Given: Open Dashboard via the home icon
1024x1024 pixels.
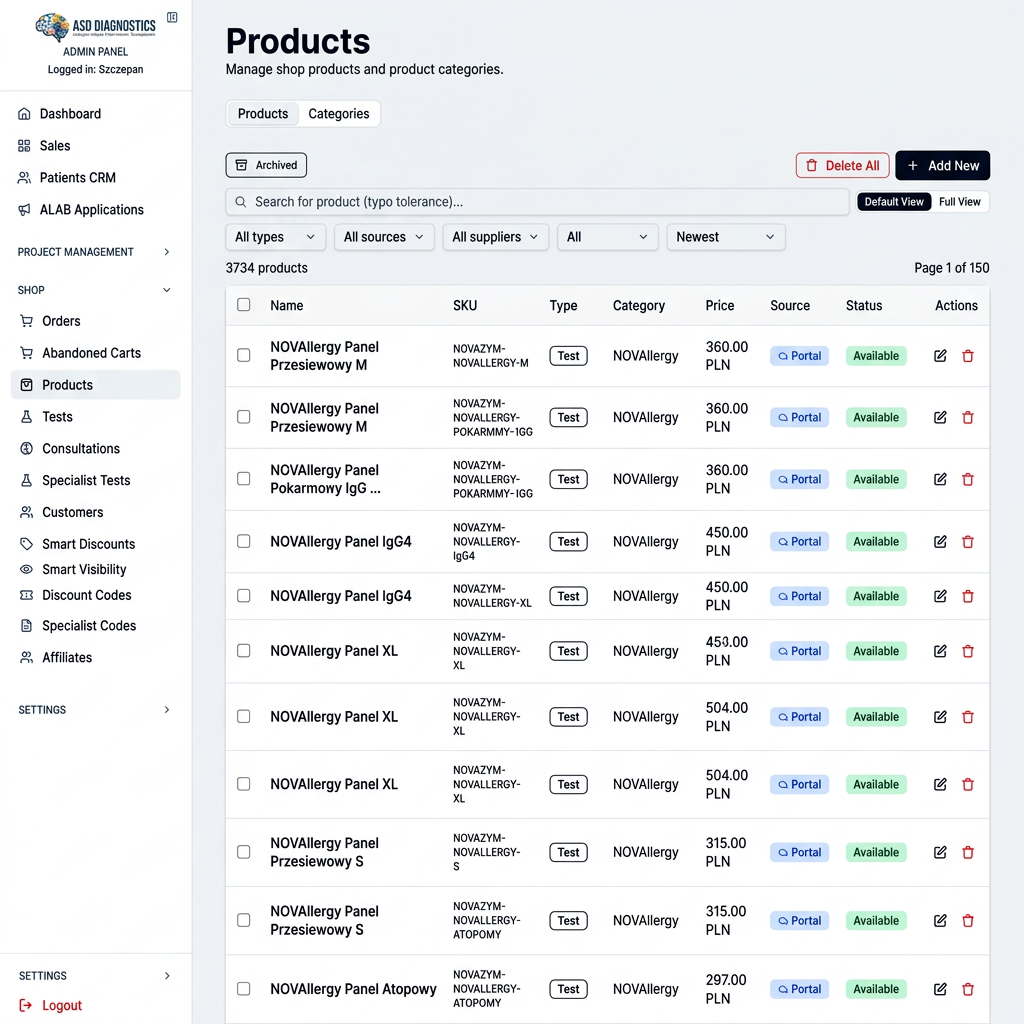Looking at the screenshot, I should (24, 114).
